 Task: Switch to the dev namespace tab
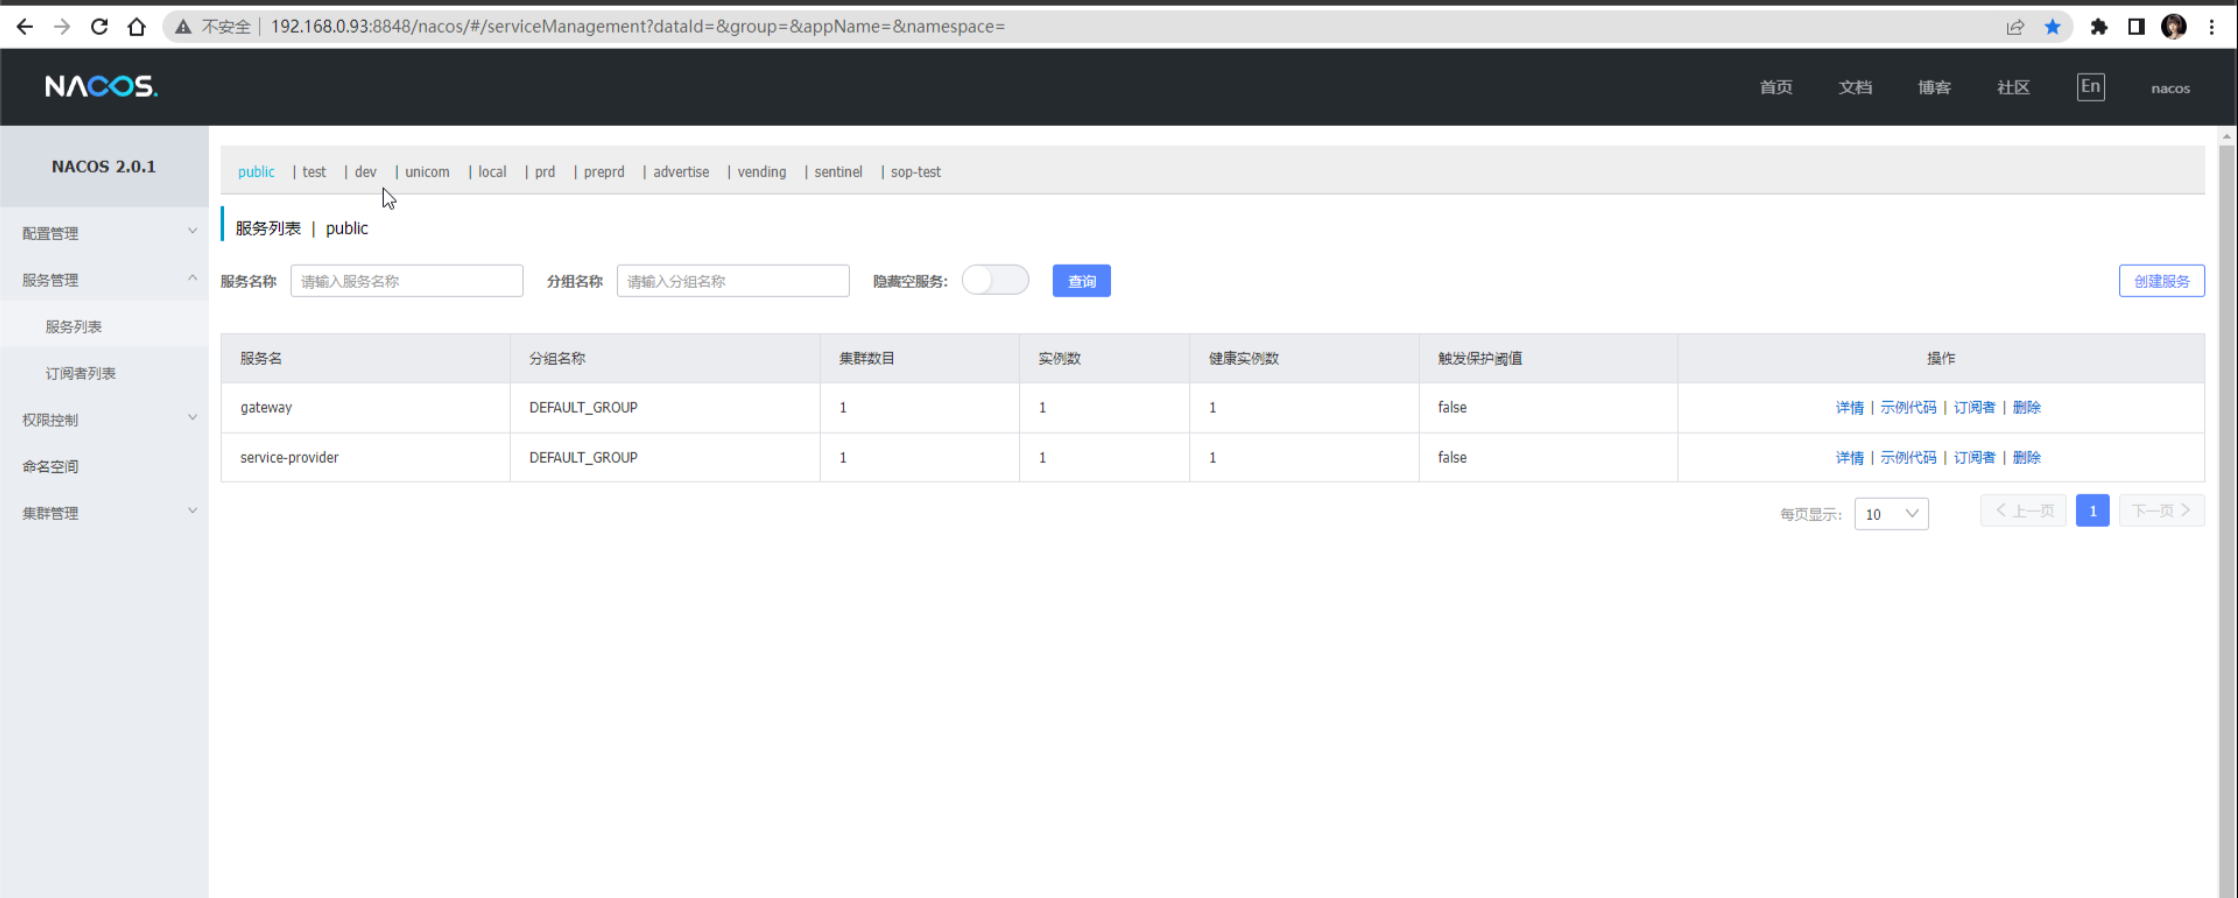click(x=365, y=172)
